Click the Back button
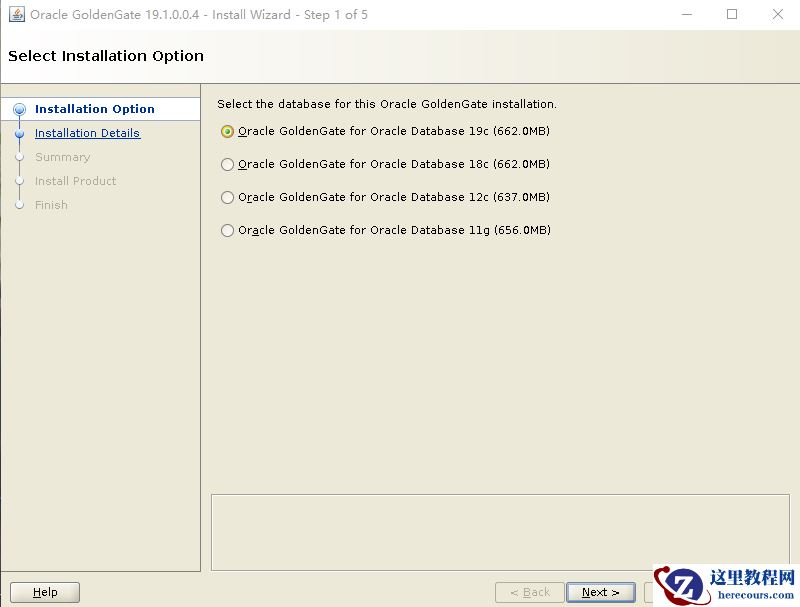The width and height of the screenshot is (800, 607). click(530, 592)
